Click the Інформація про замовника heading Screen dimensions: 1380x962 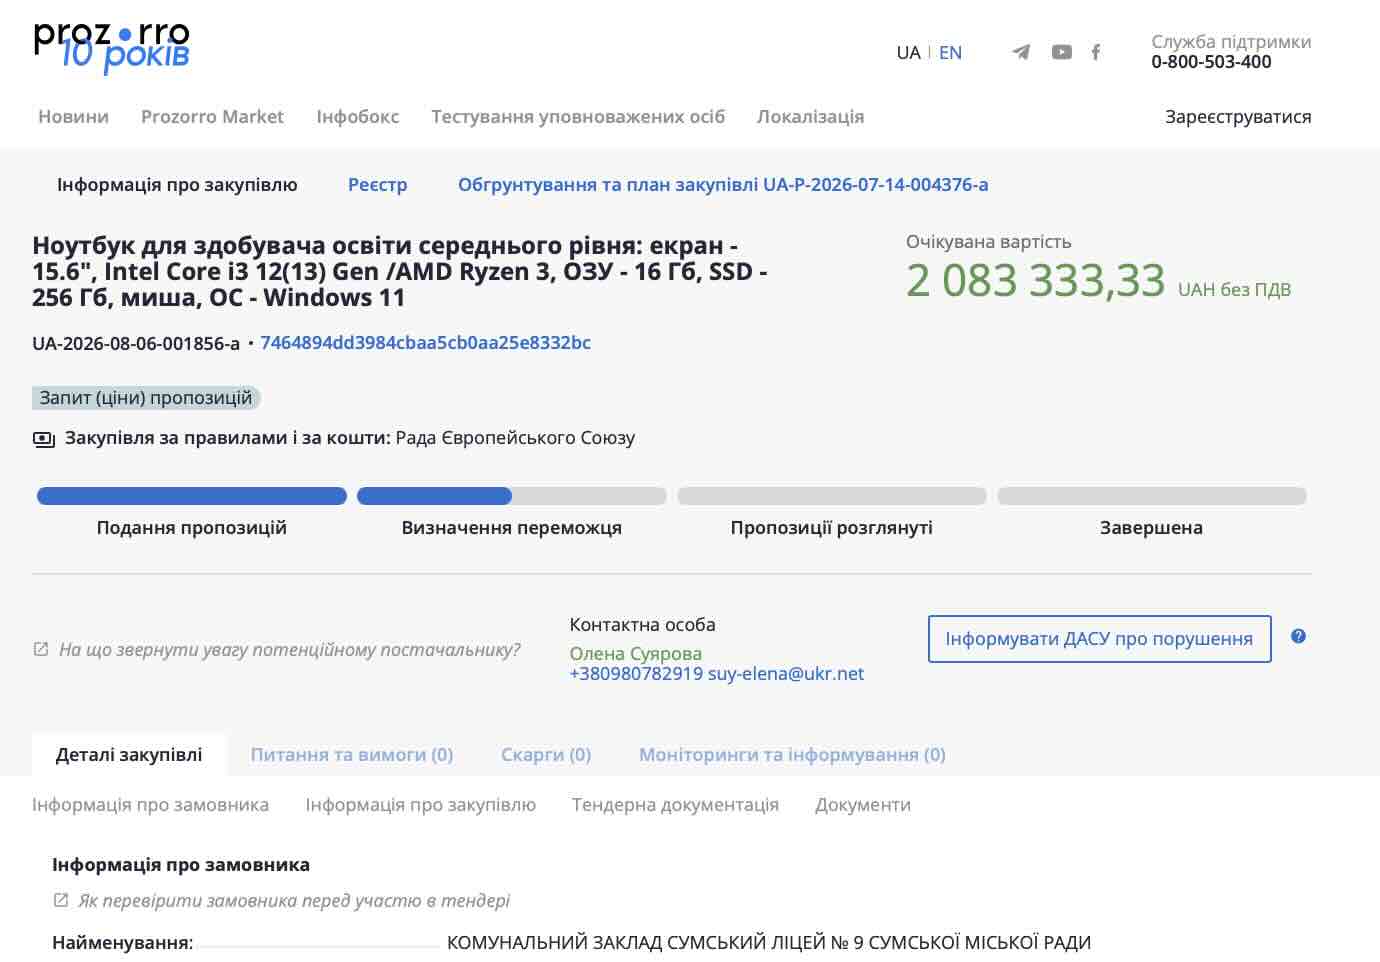coord(181,864)
